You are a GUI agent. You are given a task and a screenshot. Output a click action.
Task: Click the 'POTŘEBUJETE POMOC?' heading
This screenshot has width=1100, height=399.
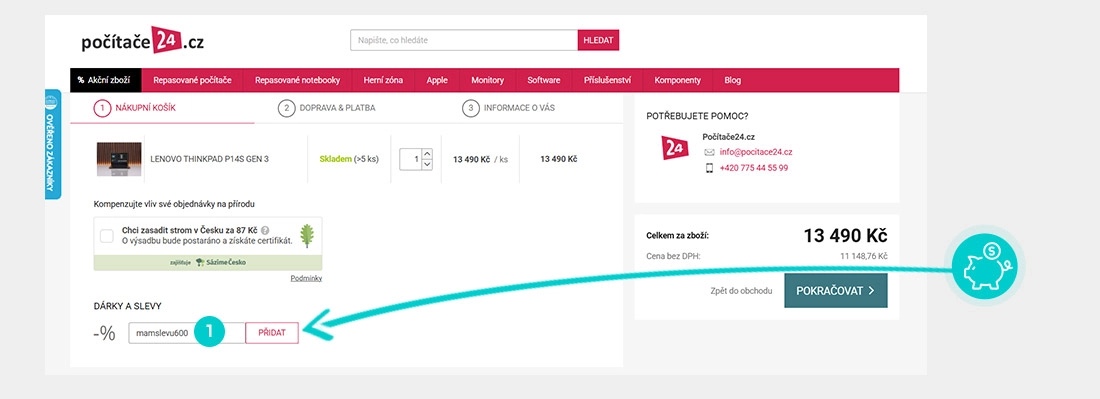tap(697, 116)
